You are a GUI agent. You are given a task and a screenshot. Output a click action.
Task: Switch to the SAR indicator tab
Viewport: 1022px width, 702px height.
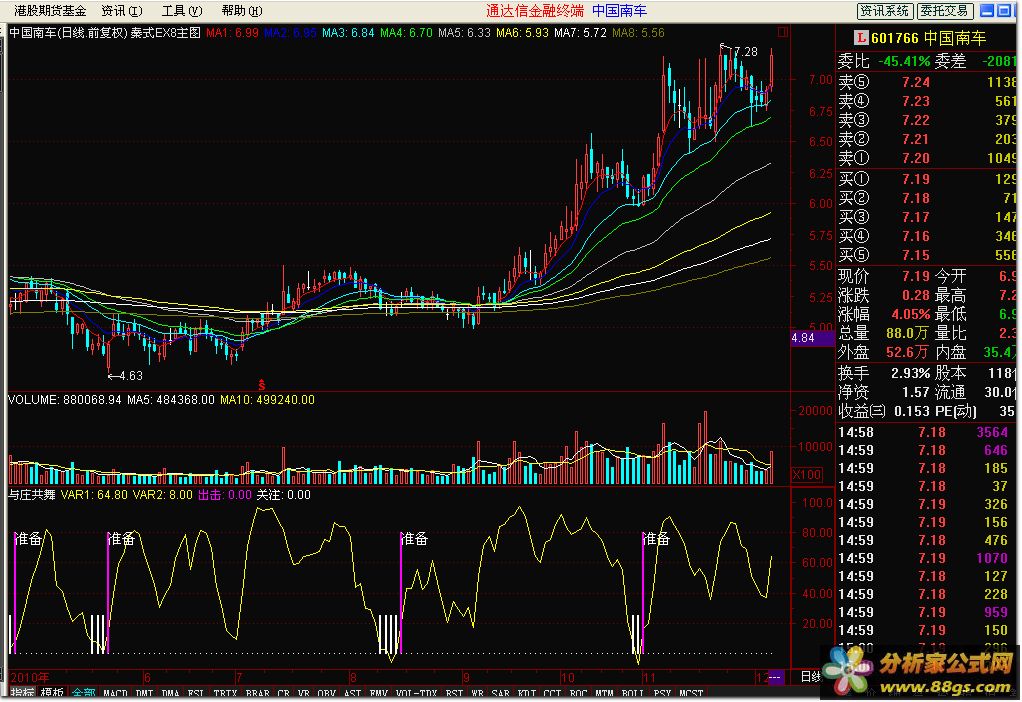click(x=500, y=694)
